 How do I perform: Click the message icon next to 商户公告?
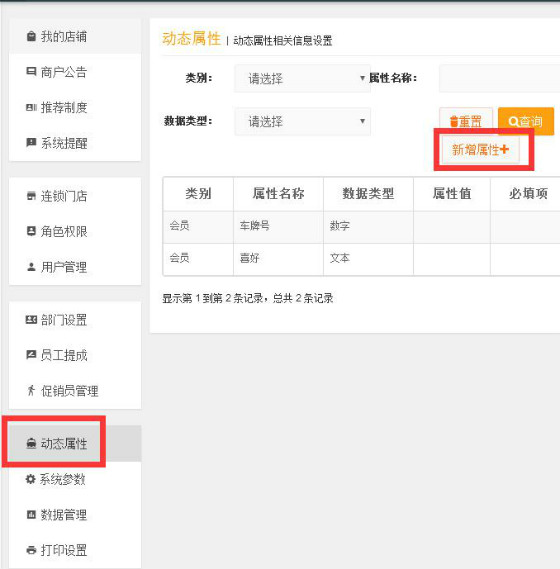pyautogui.click(x=31, y=71)
